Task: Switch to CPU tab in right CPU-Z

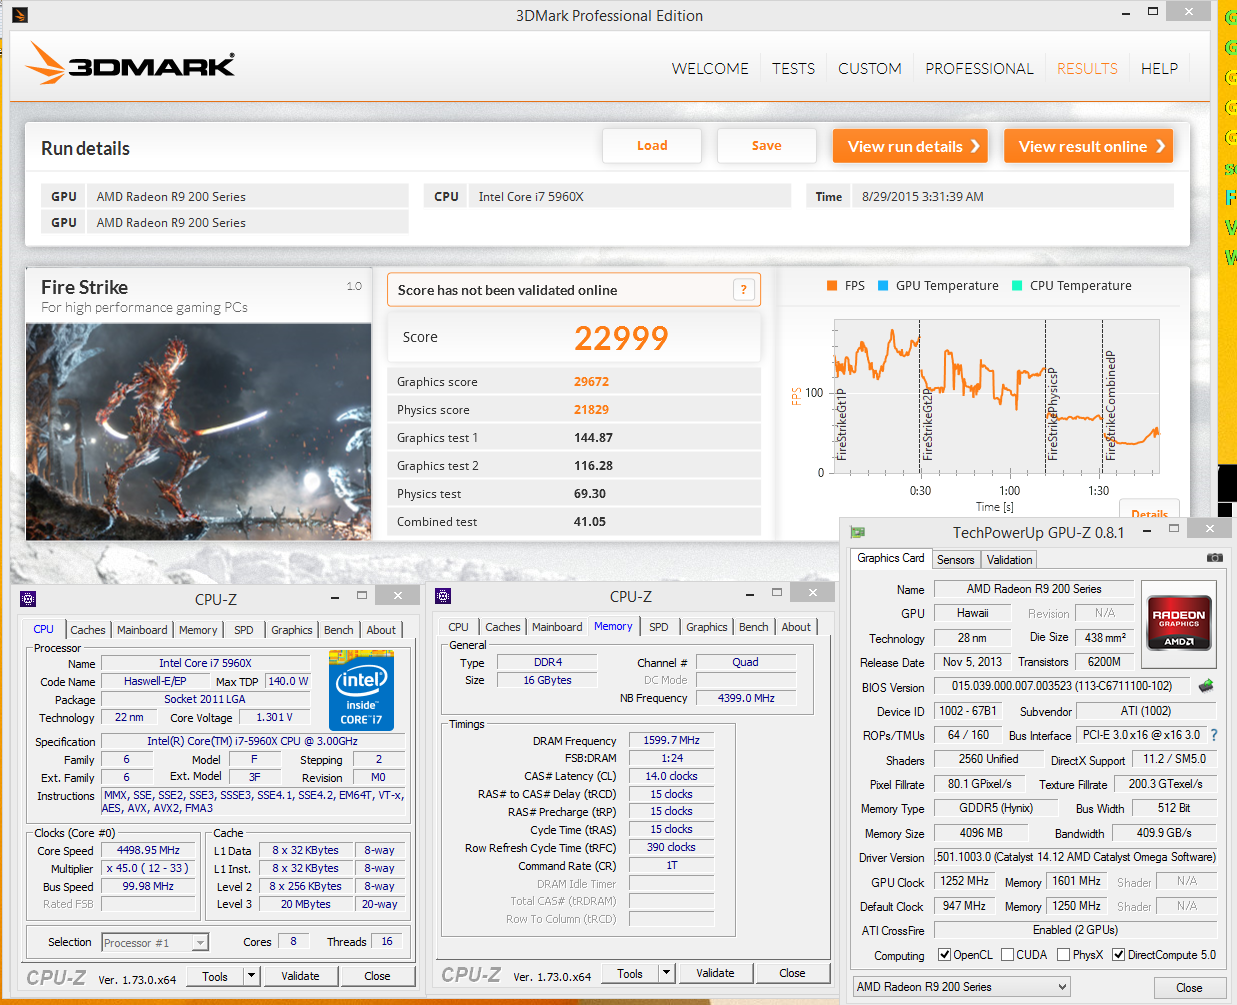Action: click(458, 627)
